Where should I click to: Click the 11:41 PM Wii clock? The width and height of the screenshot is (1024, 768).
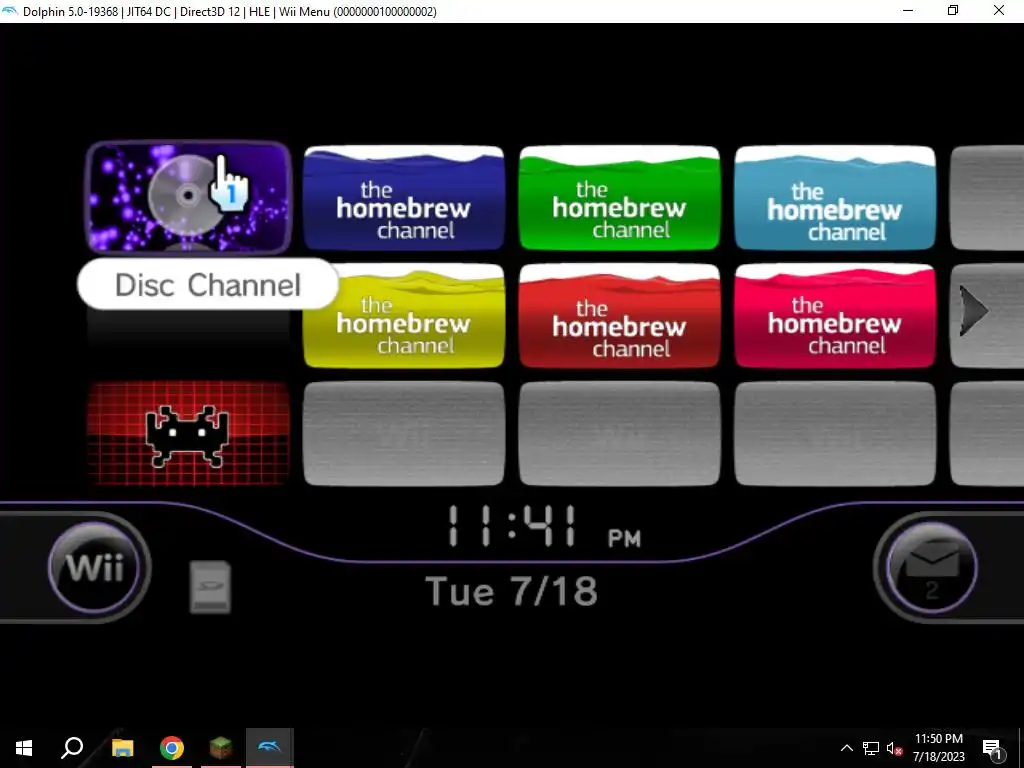[544, 526]
